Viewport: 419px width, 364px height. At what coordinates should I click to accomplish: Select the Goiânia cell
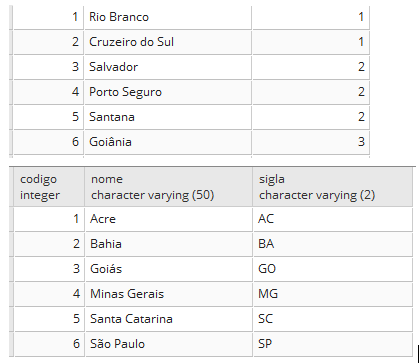pyautogui.click(x=168, y=142)
